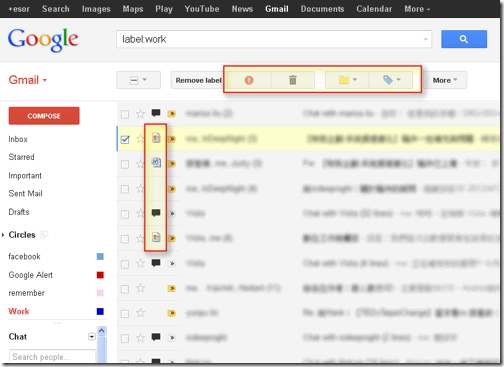Open Calendar in top bar
504x367 pixels.
[x=374, y=9]
